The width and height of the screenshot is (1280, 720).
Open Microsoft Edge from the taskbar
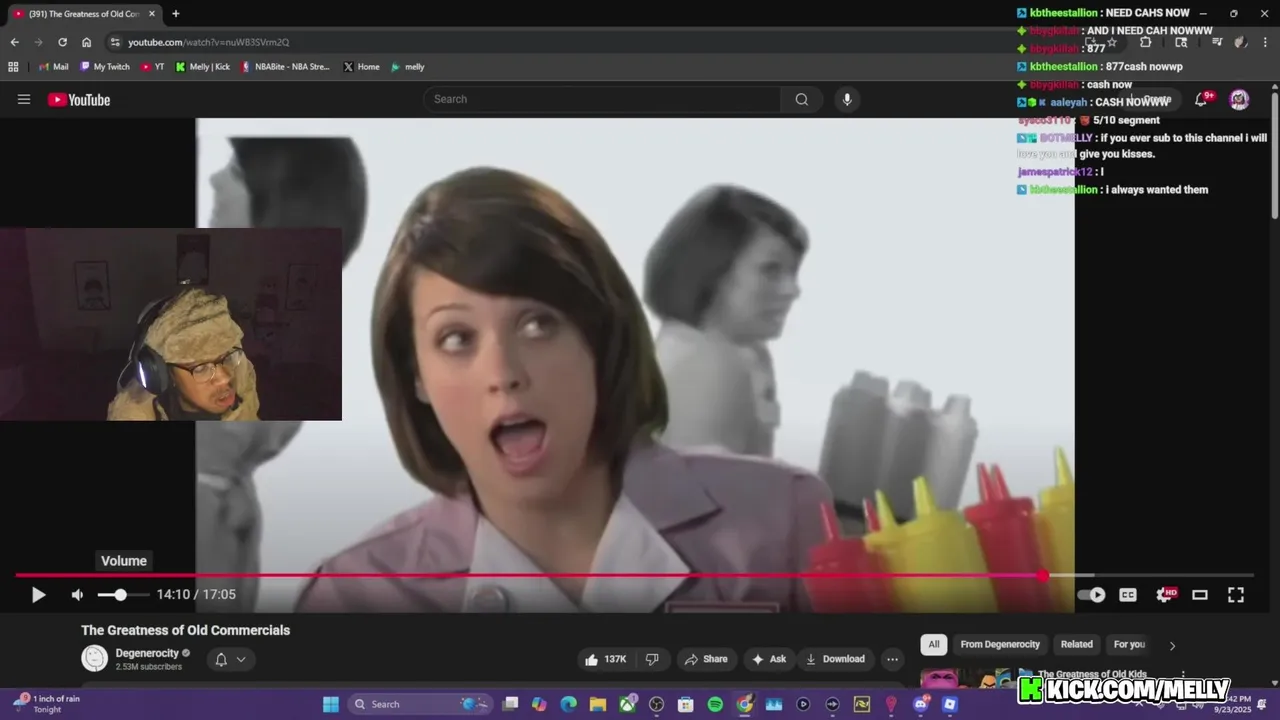[568, 704]
